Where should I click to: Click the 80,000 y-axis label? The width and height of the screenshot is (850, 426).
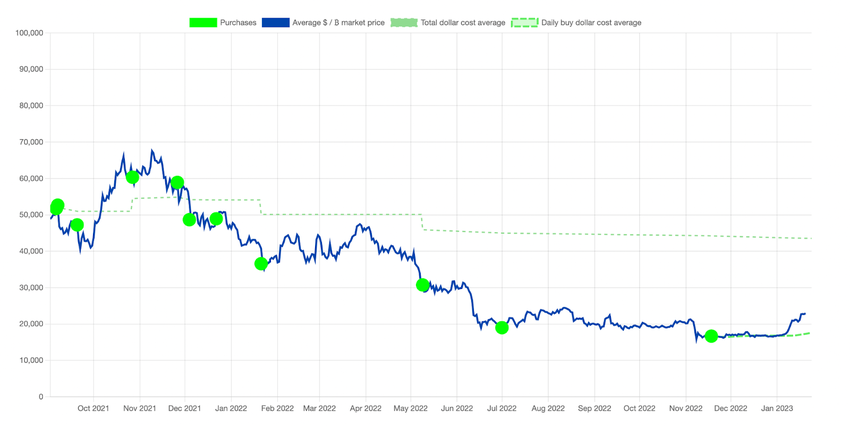click(x=31, y=106)
